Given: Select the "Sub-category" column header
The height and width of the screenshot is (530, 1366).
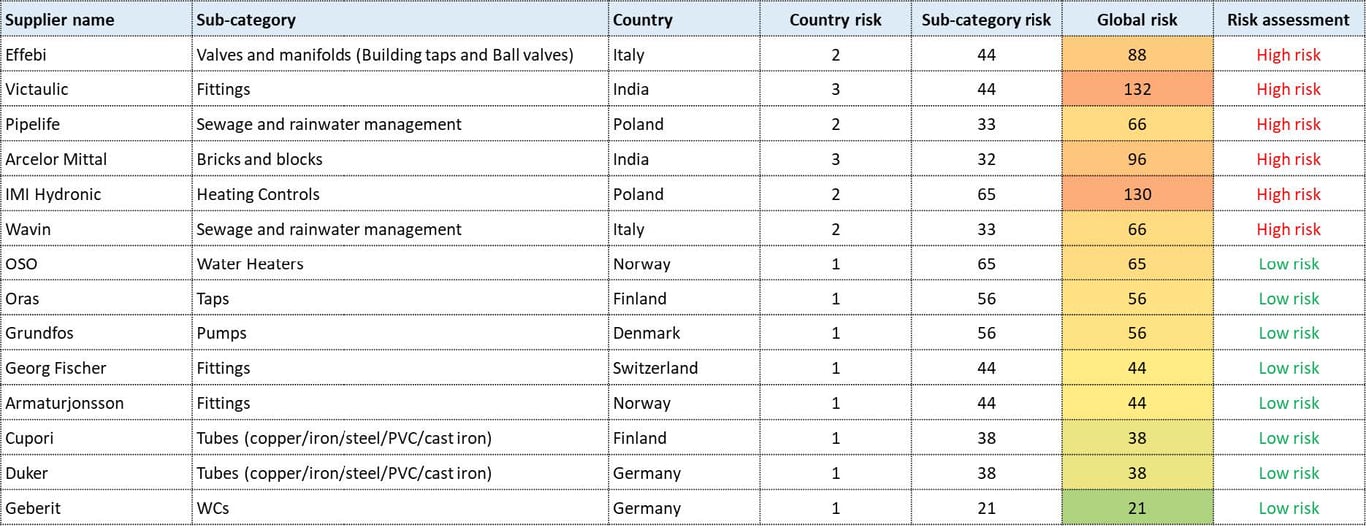Looking at the screenshot, I should pyautogui.click(x=246, y=20).
